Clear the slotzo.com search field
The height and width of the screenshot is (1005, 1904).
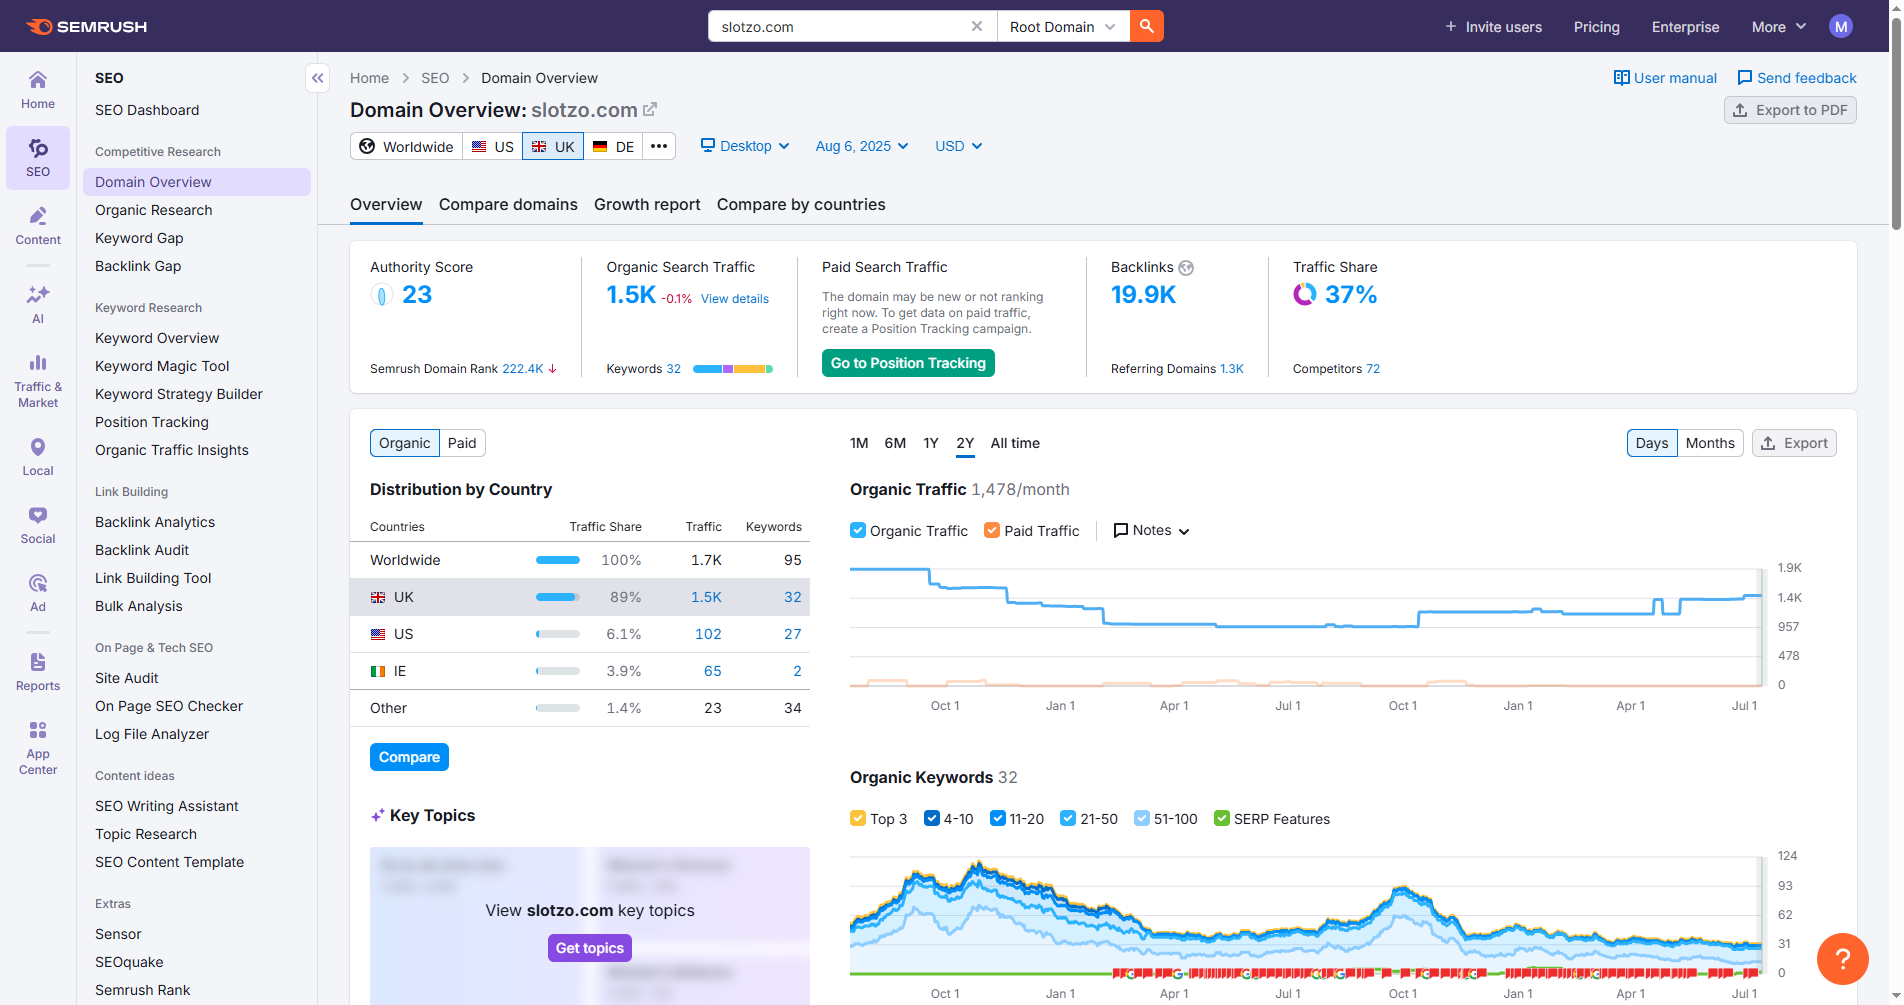pyautogui.click(x=976, y=26)
